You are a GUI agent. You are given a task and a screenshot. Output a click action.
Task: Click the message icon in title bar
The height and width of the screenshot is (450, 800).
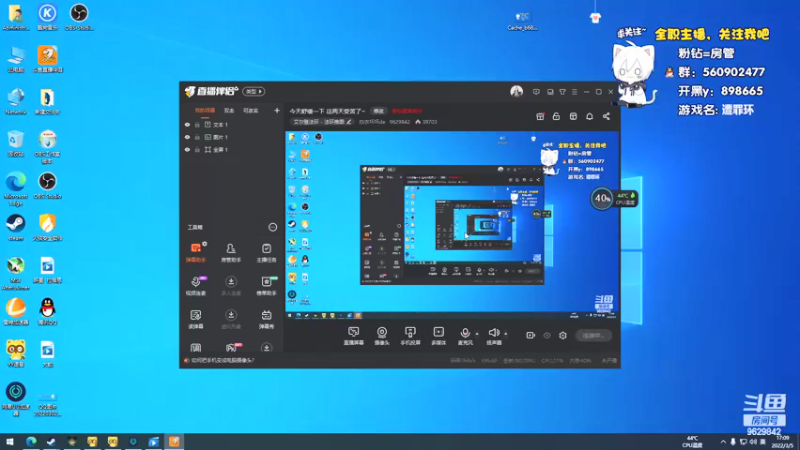[536, 92]
